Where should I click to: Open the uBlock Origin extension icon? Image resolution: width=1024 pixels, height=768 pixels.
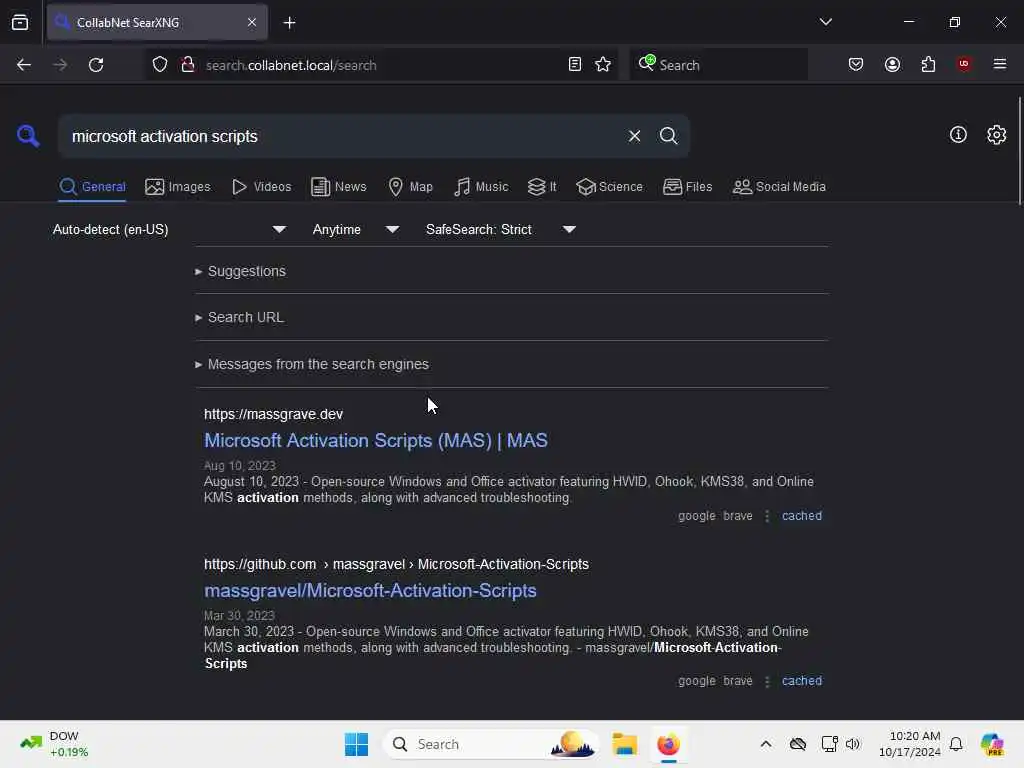point(963,64)
